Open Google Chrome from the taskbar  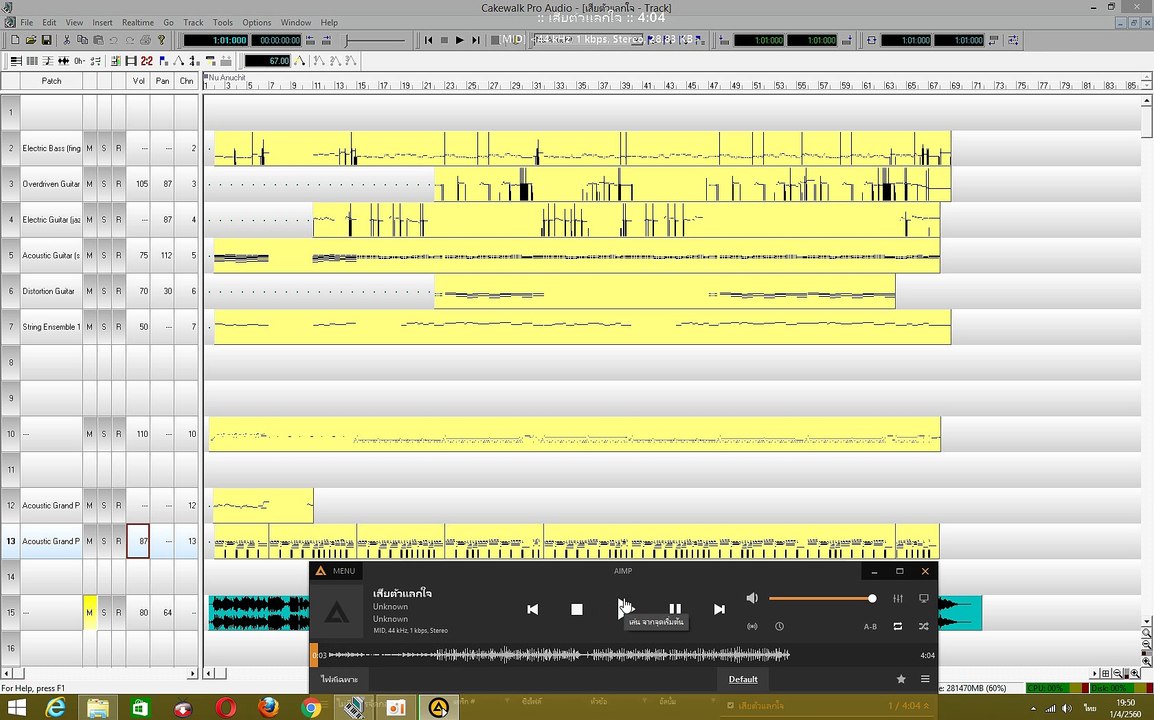tap(311, 707)
